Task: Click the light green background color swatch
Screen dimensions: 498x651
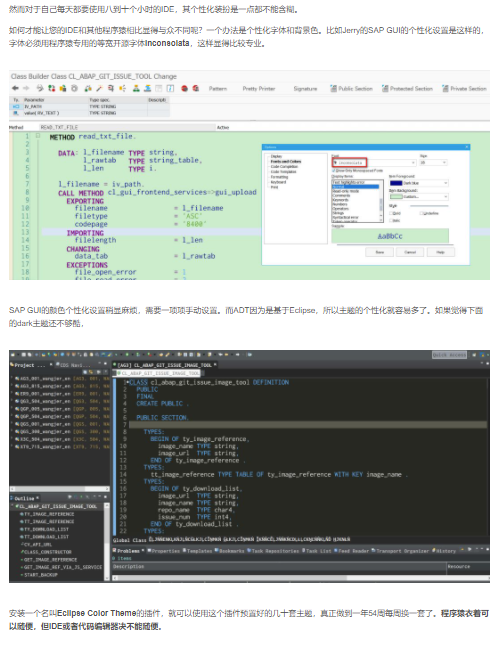Action: tap(396, 197)
